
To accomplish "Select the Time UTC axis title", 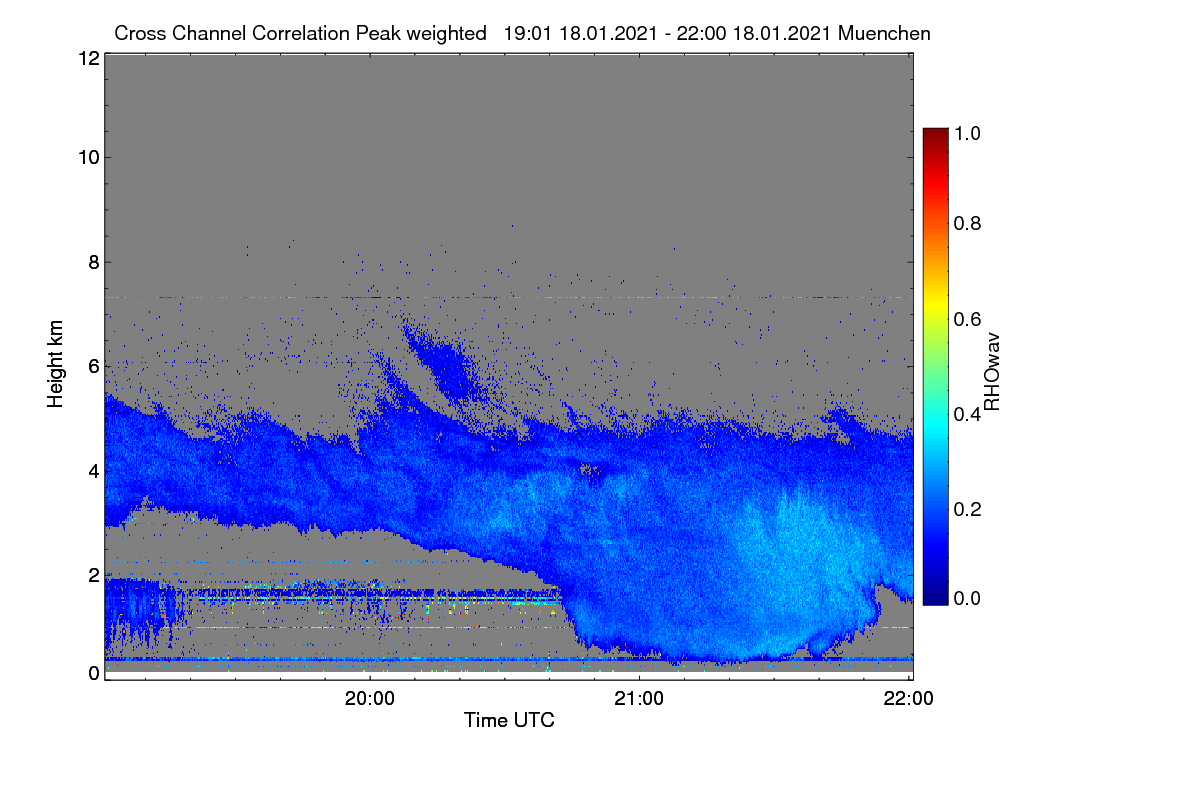I will click(x=509, y=720).
